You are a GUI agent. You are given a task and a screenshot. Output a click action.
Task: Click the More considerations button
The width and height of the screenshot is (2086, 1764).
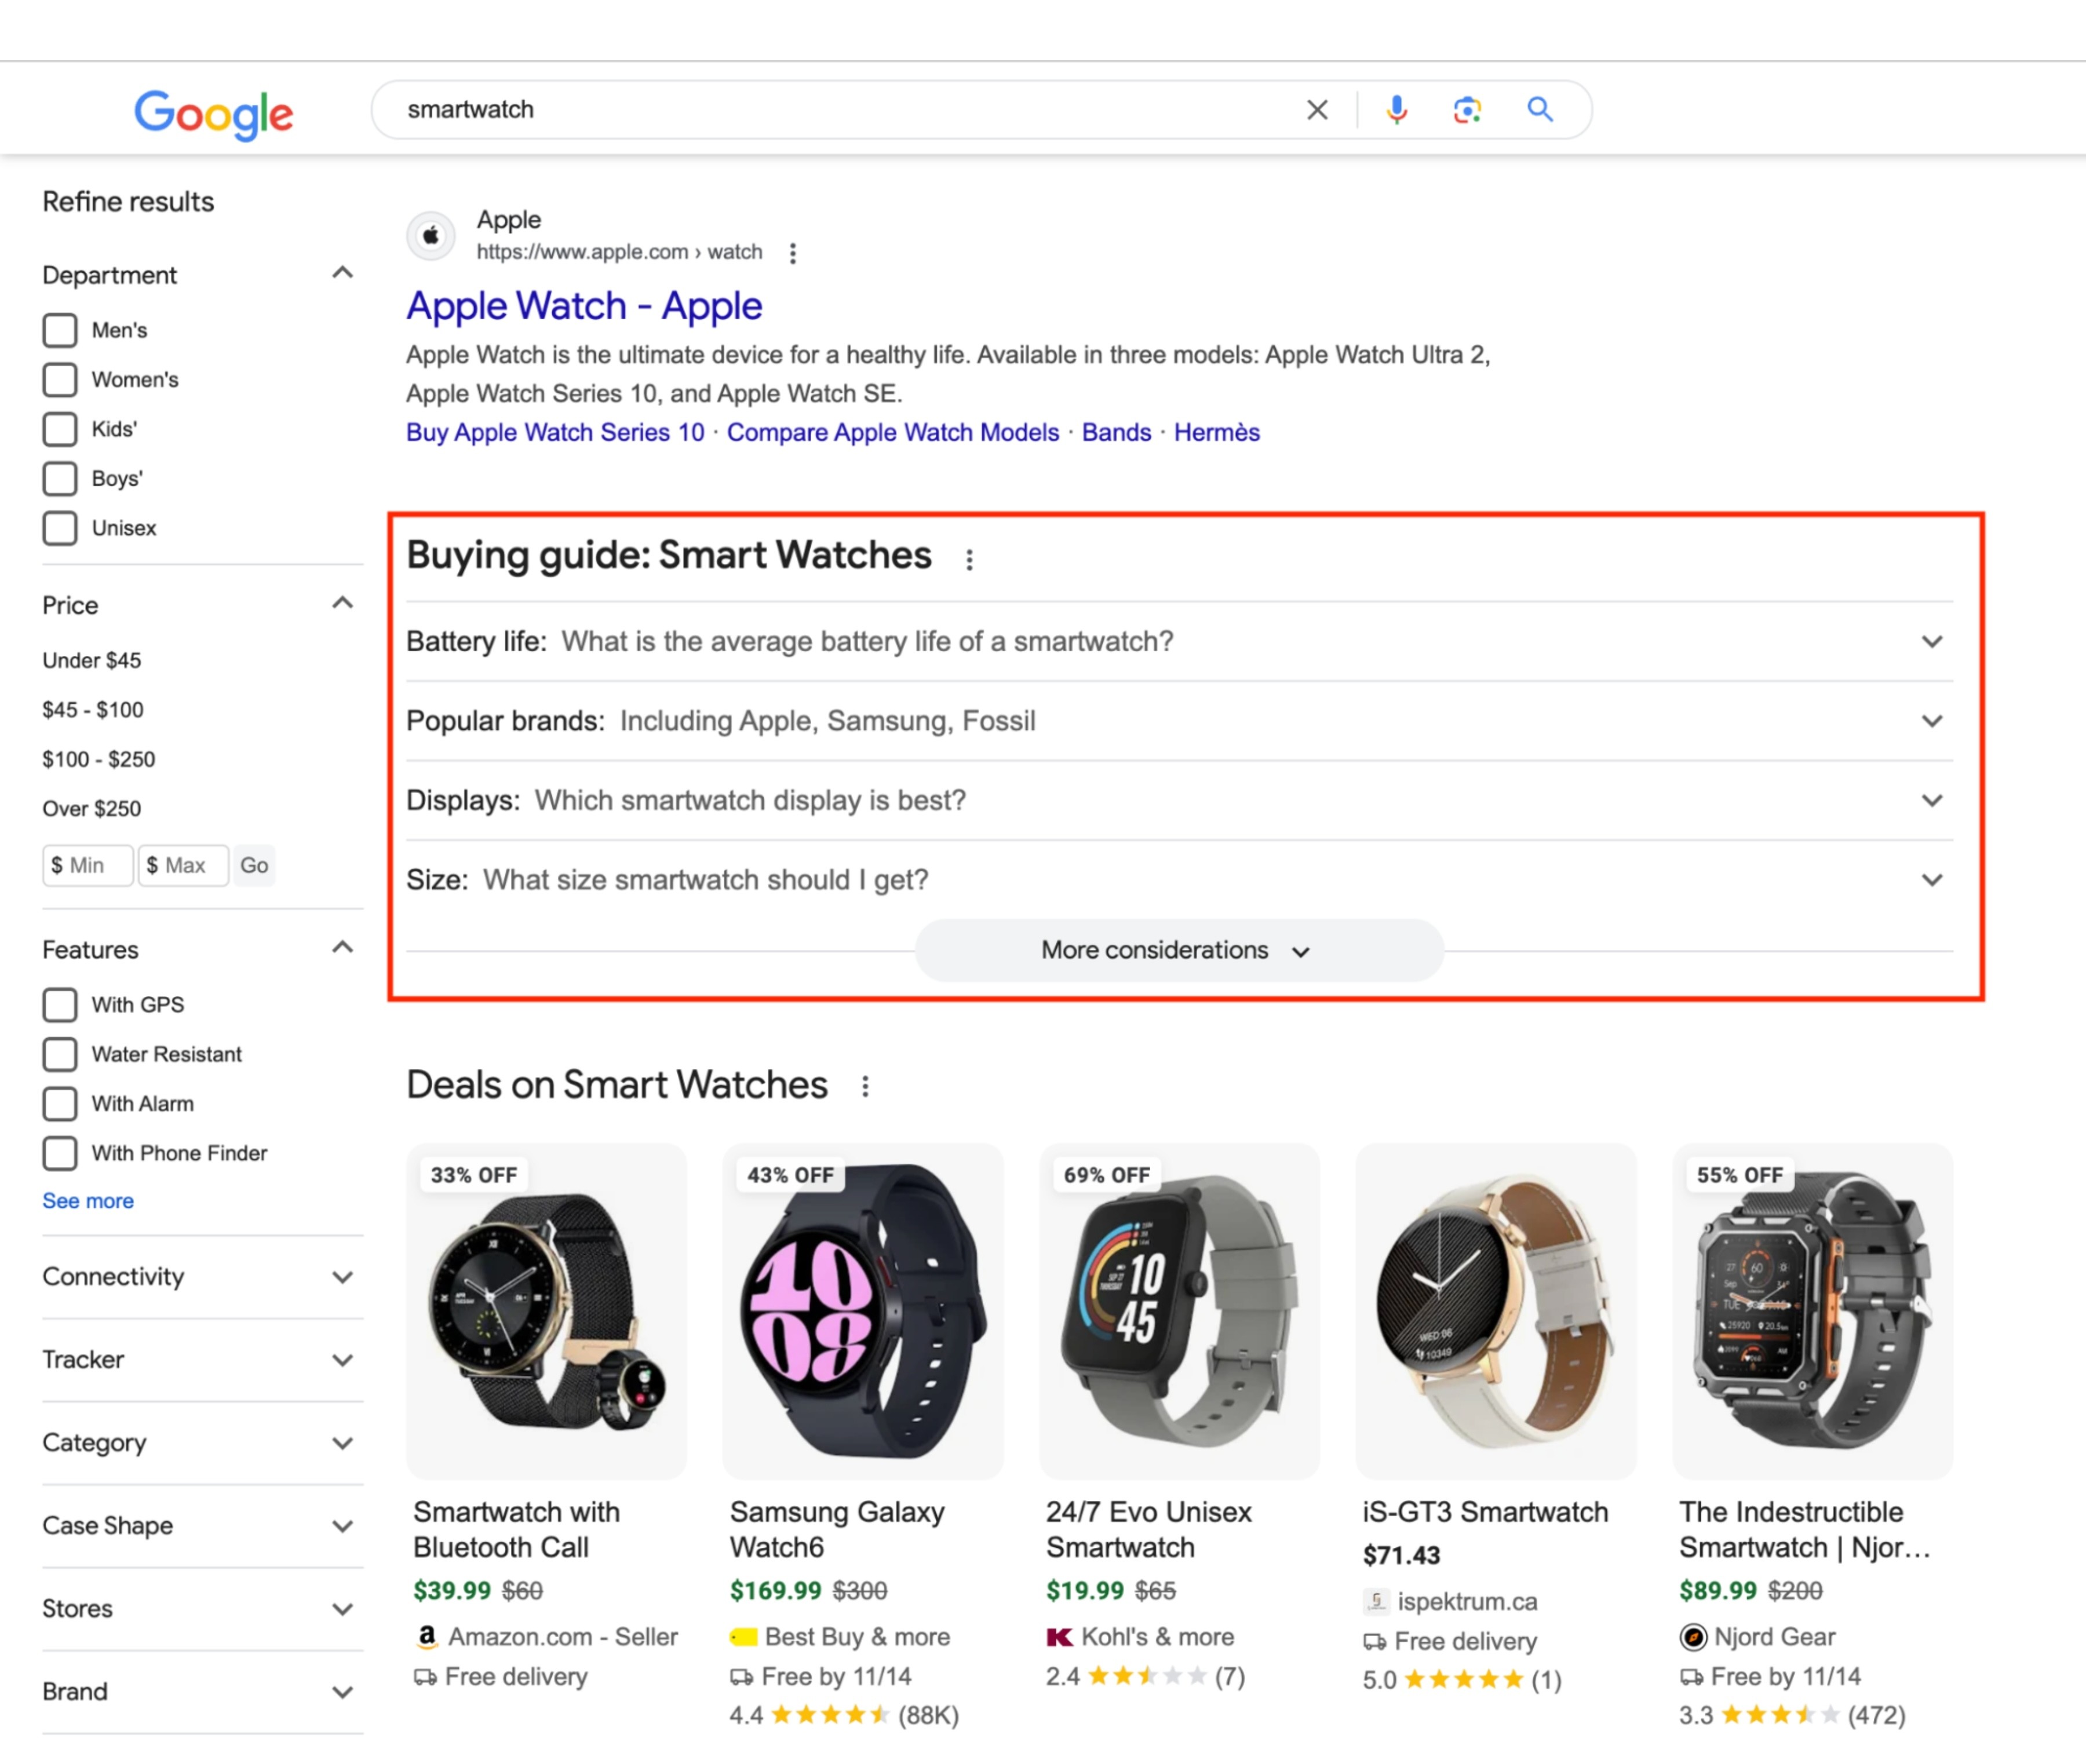1178,950
